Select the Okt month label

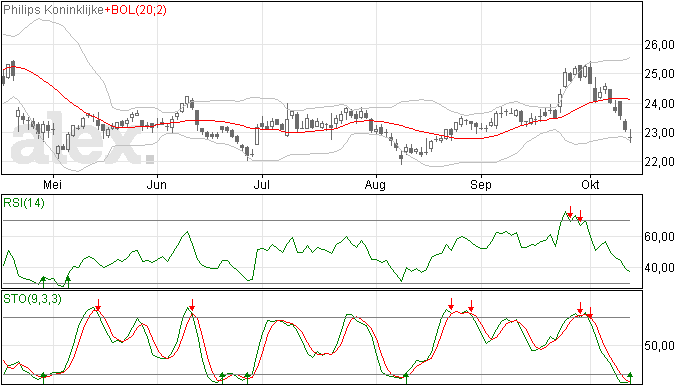pyautogui.click(x=590, y=184)
